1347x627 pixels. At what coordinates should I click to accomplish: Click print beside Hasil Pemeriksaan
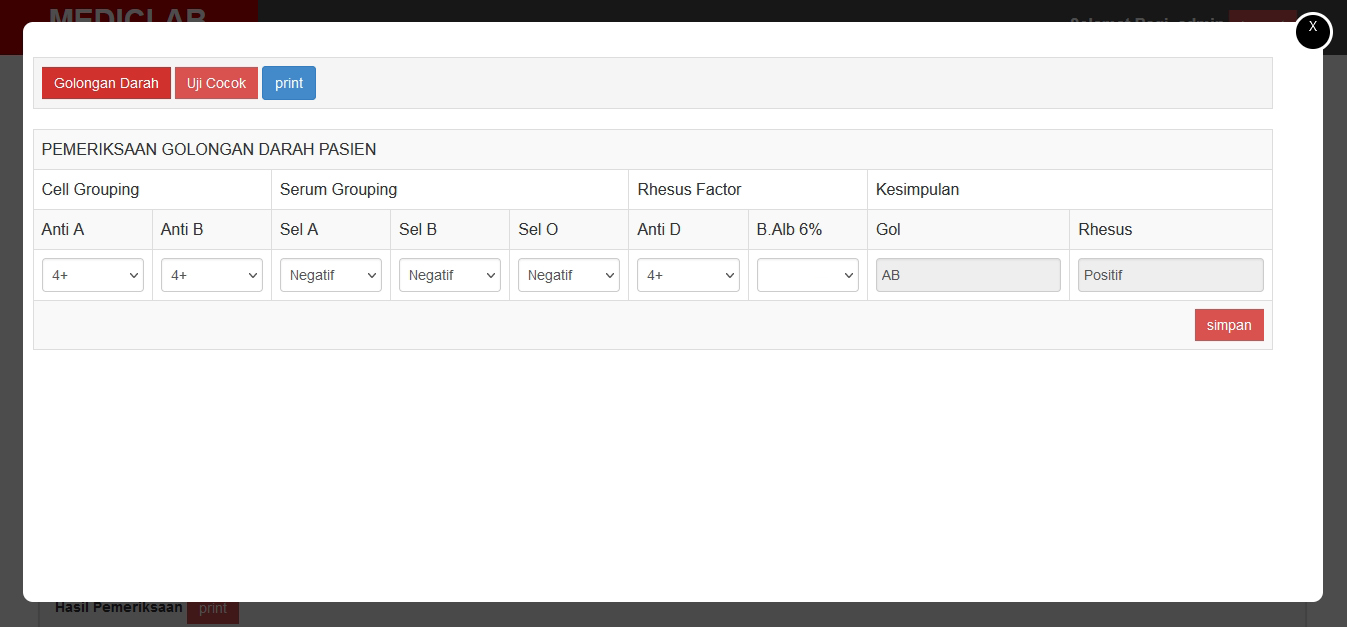pos(213,609)
